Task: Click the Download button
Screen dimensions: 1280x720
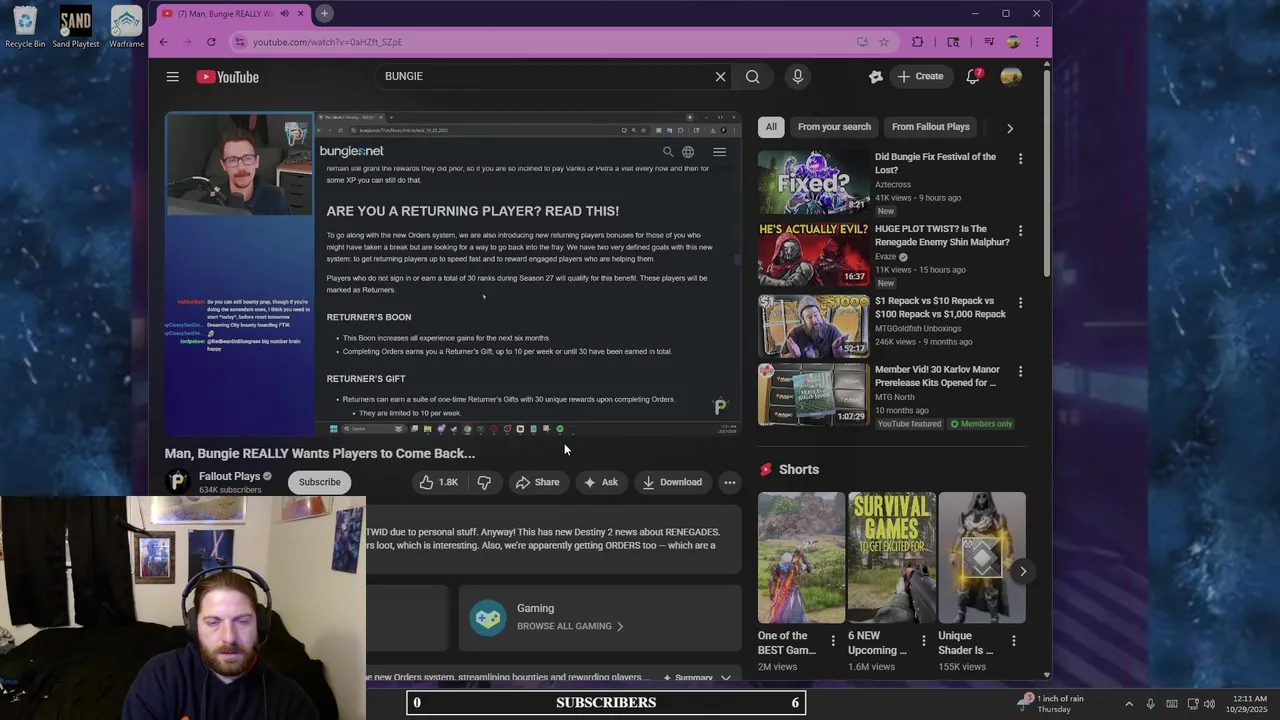Action: coord(672,482)
